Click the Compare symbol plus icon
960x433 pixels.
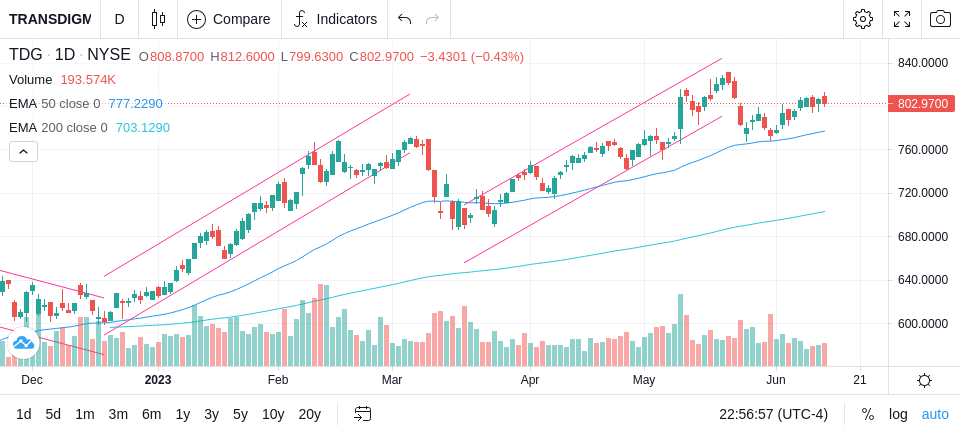tap(196, 19)
